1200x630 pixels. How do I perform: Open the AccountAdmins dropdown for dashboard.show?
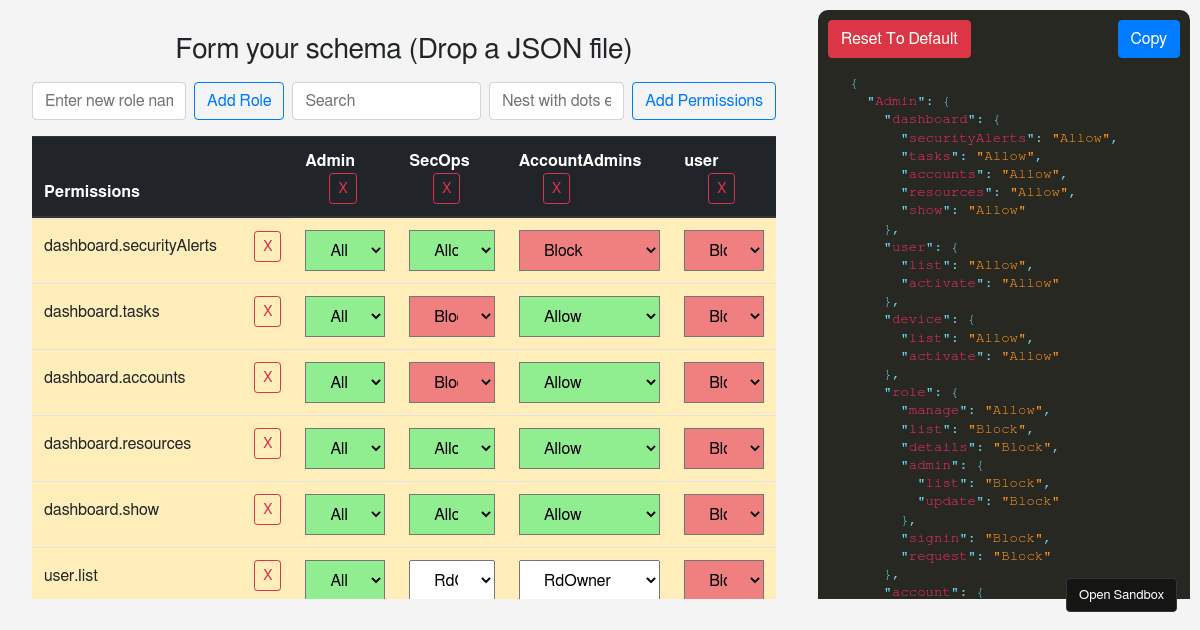point(589,514)
